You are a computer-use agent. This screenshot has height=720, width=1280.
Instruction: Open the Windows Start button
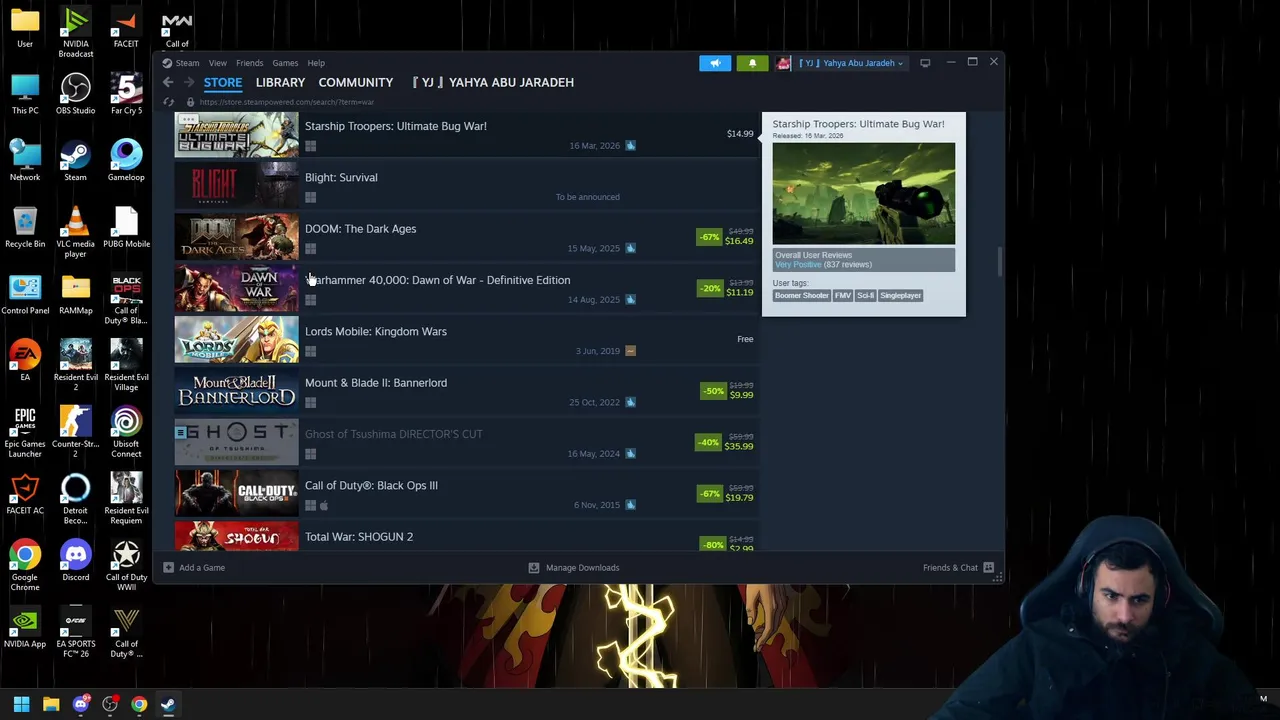21,704
